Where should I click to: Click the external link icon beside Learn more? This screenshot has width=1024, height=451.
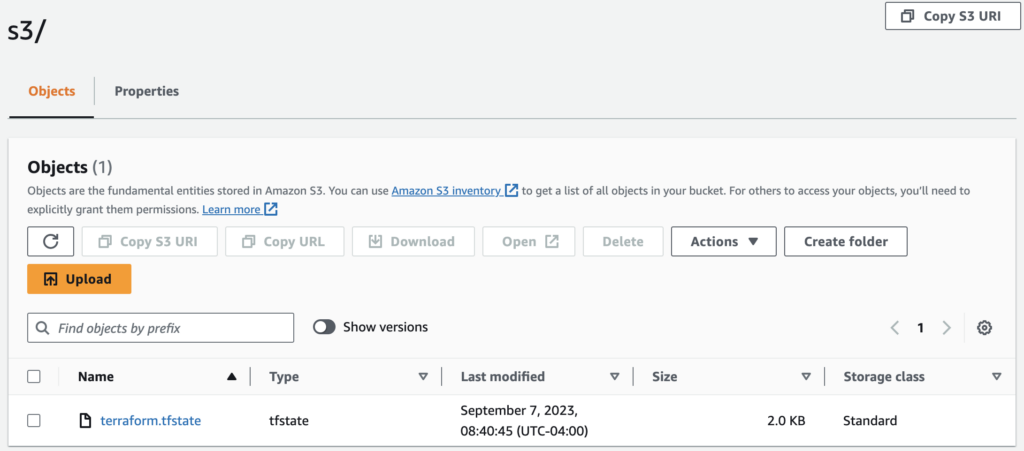[272, 210]
